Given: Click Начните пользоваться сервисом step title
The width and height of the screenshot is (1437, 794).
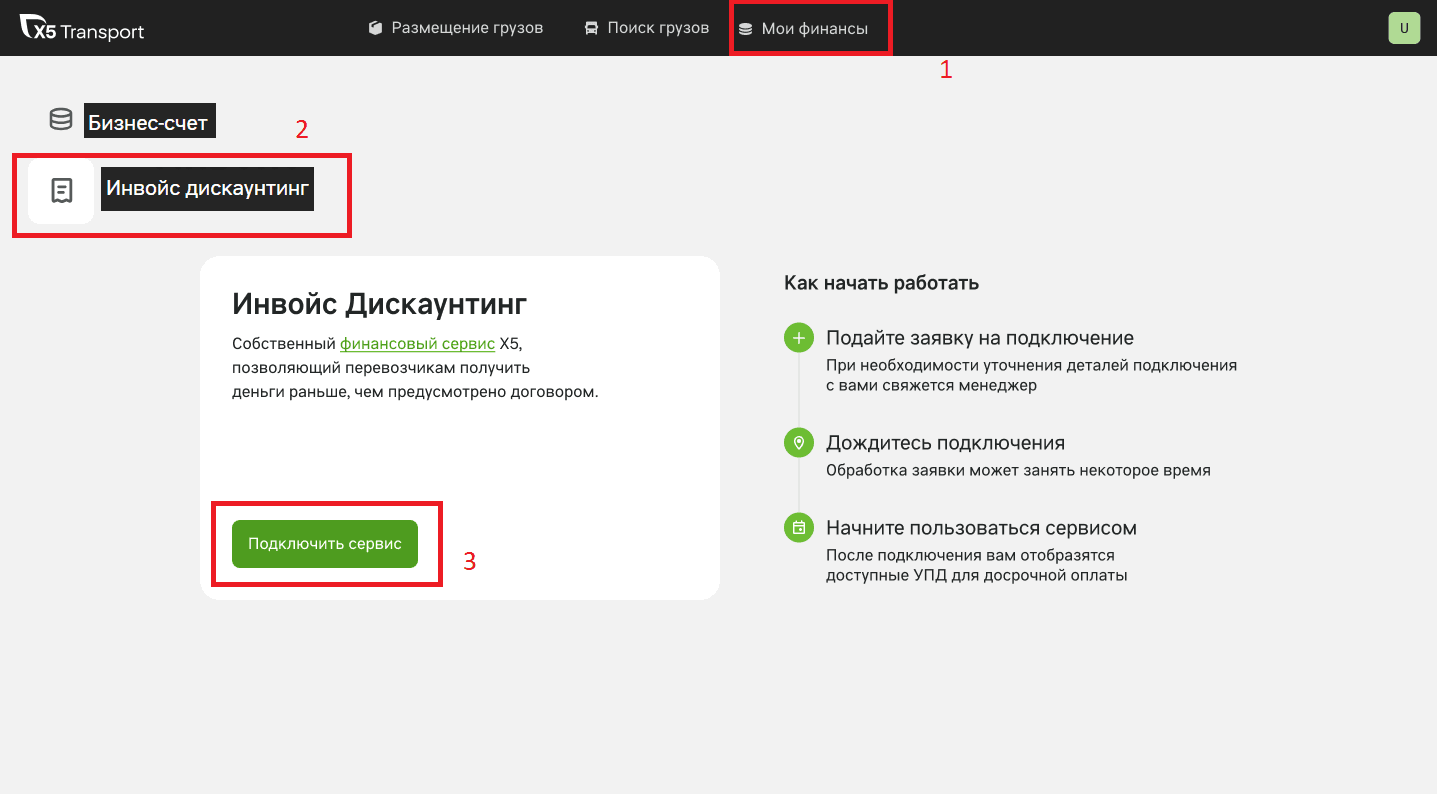Looking at the screenshot, I should pos(981,527).
